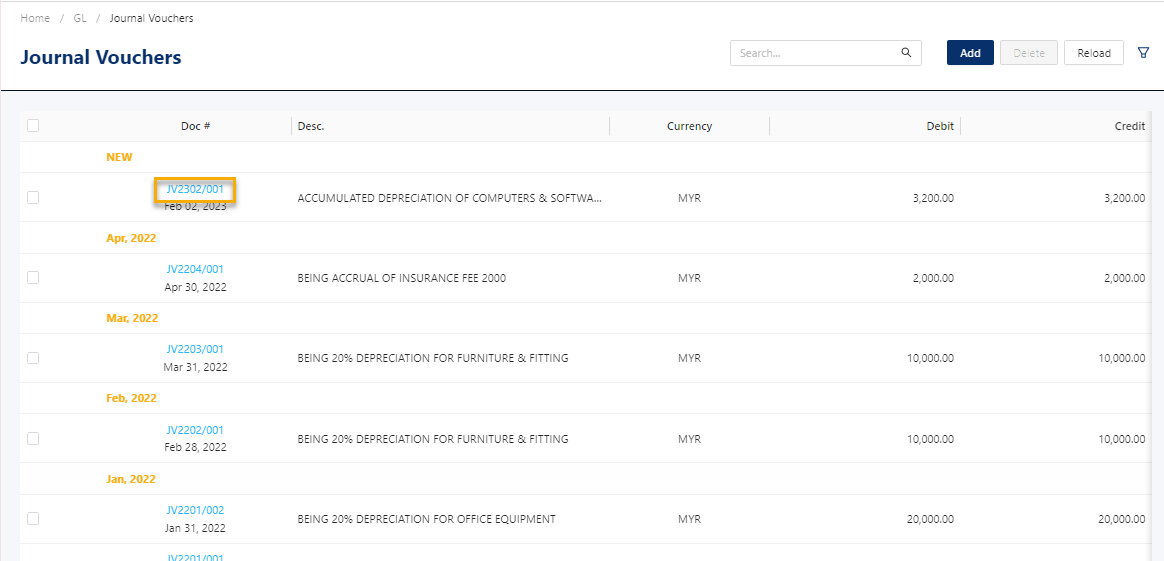This screenshot has width=1164, height=561.
Task: Select the Mar, 2022 group heading
Action: [132, 318]
